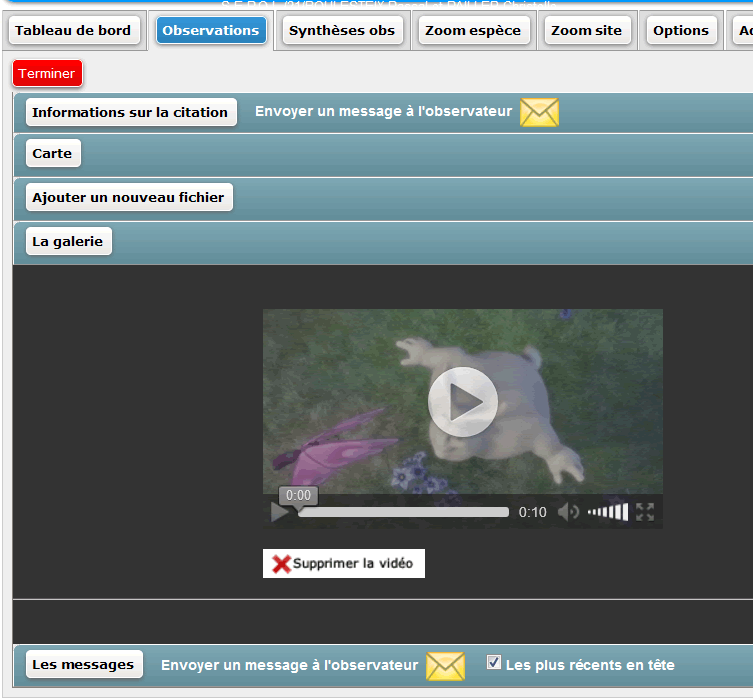Click top 'Envoyer un message à l'observateur' link

[x=383, y=111]
